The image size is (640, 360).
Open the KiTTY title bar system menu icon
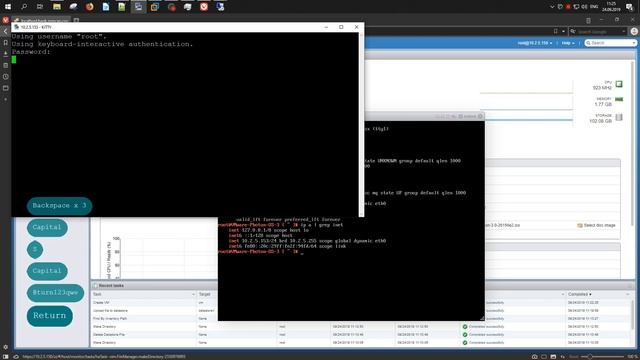tap(16, 27)
